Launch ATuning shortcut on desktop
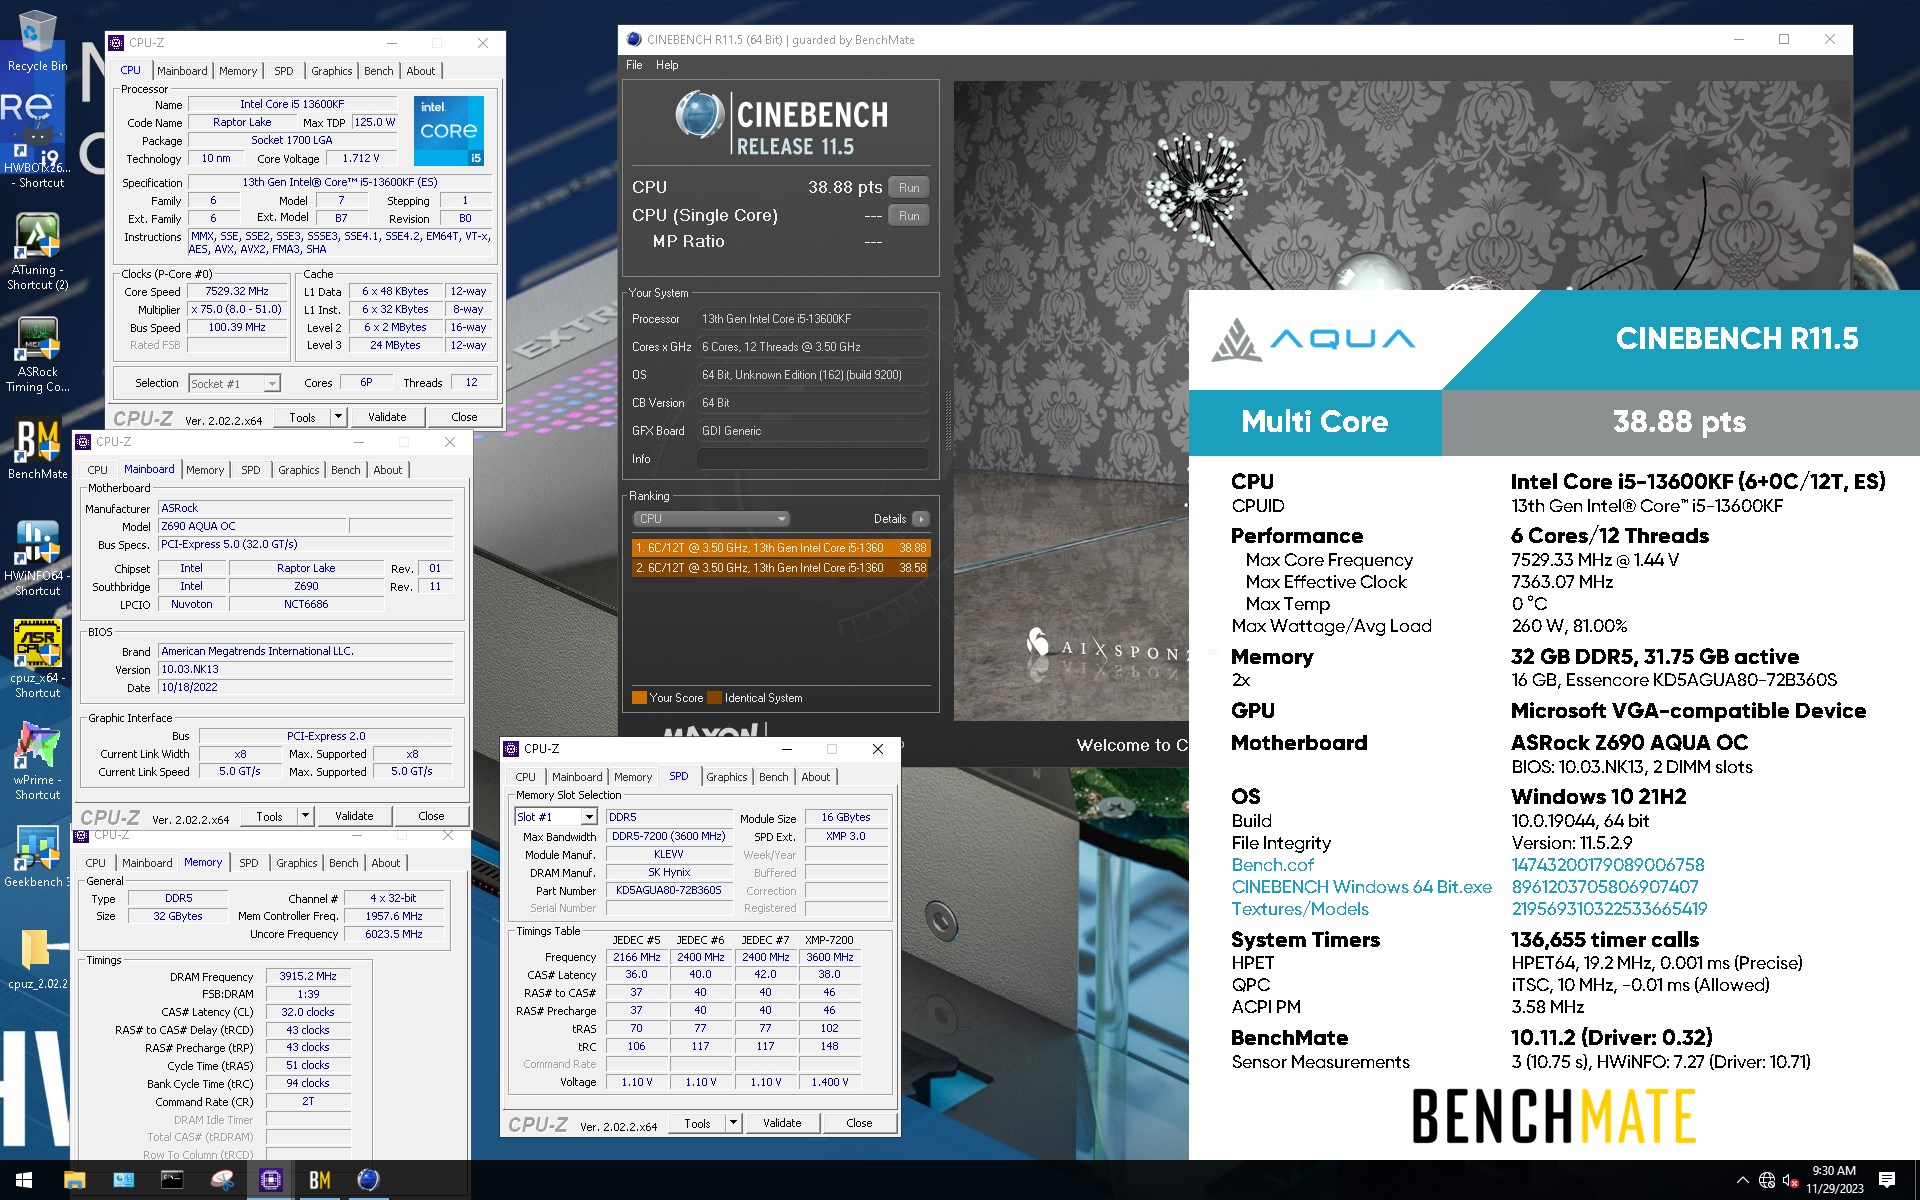This screenshot has height=1200, width=1920. click(37, 252)
